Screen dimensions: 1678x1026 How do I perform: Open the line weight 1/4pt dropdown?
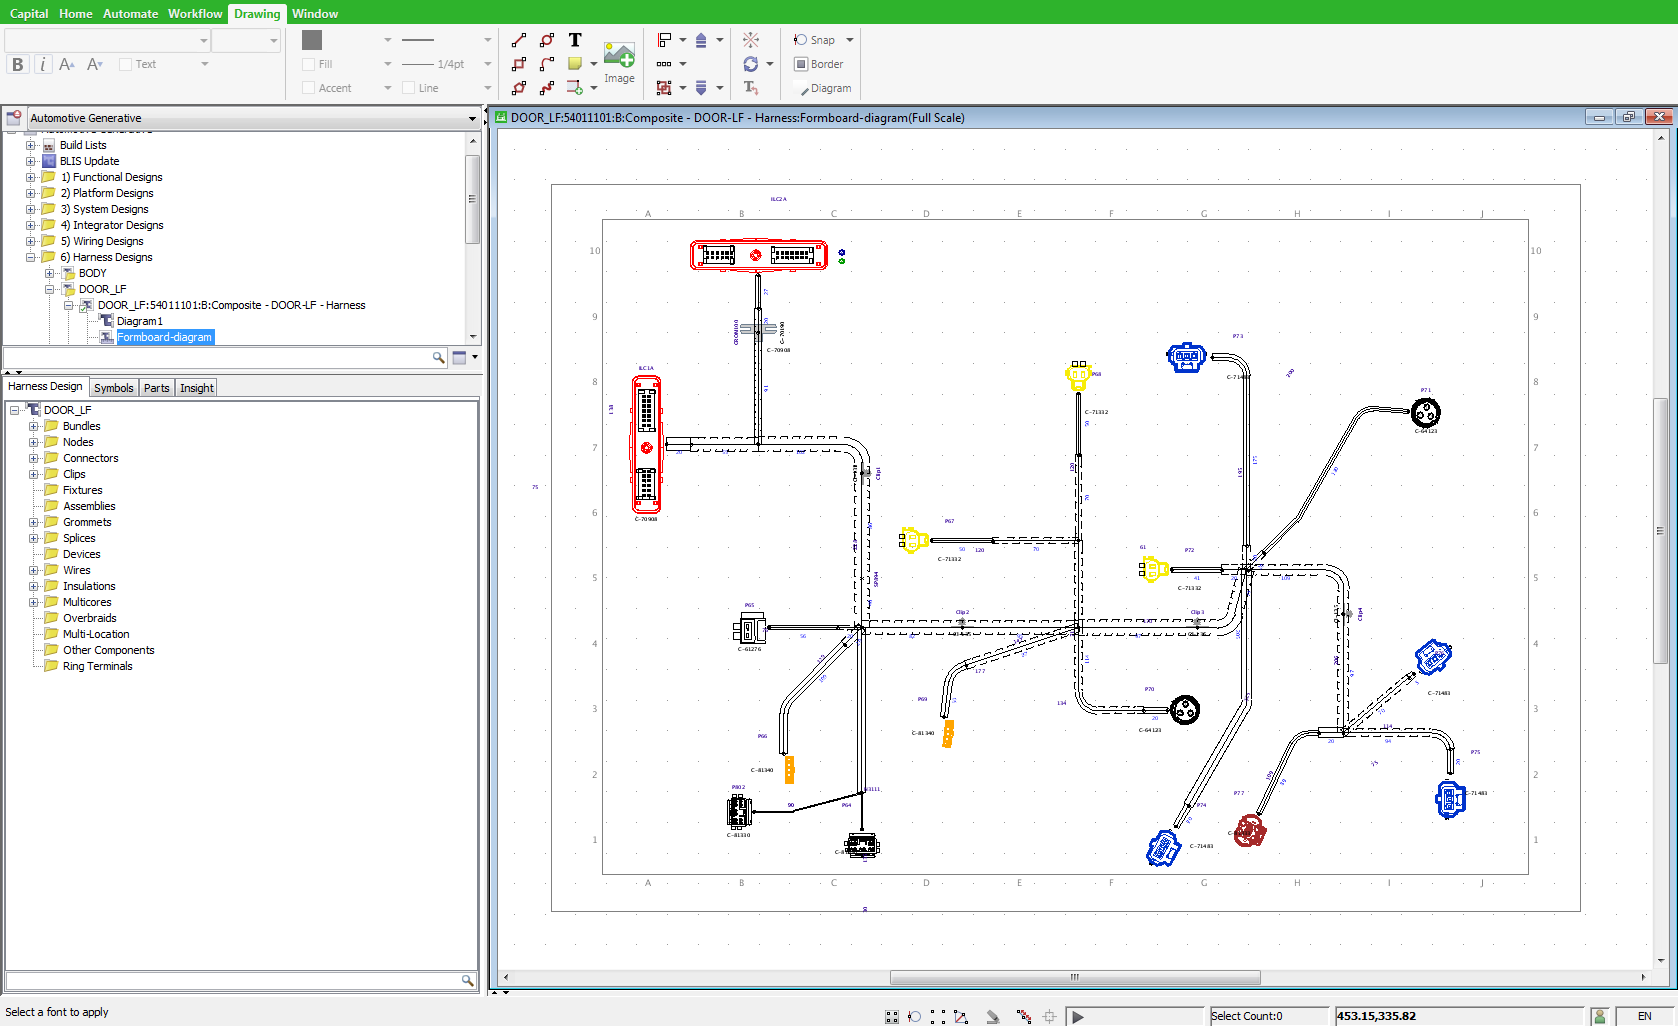tap(488, 64)
